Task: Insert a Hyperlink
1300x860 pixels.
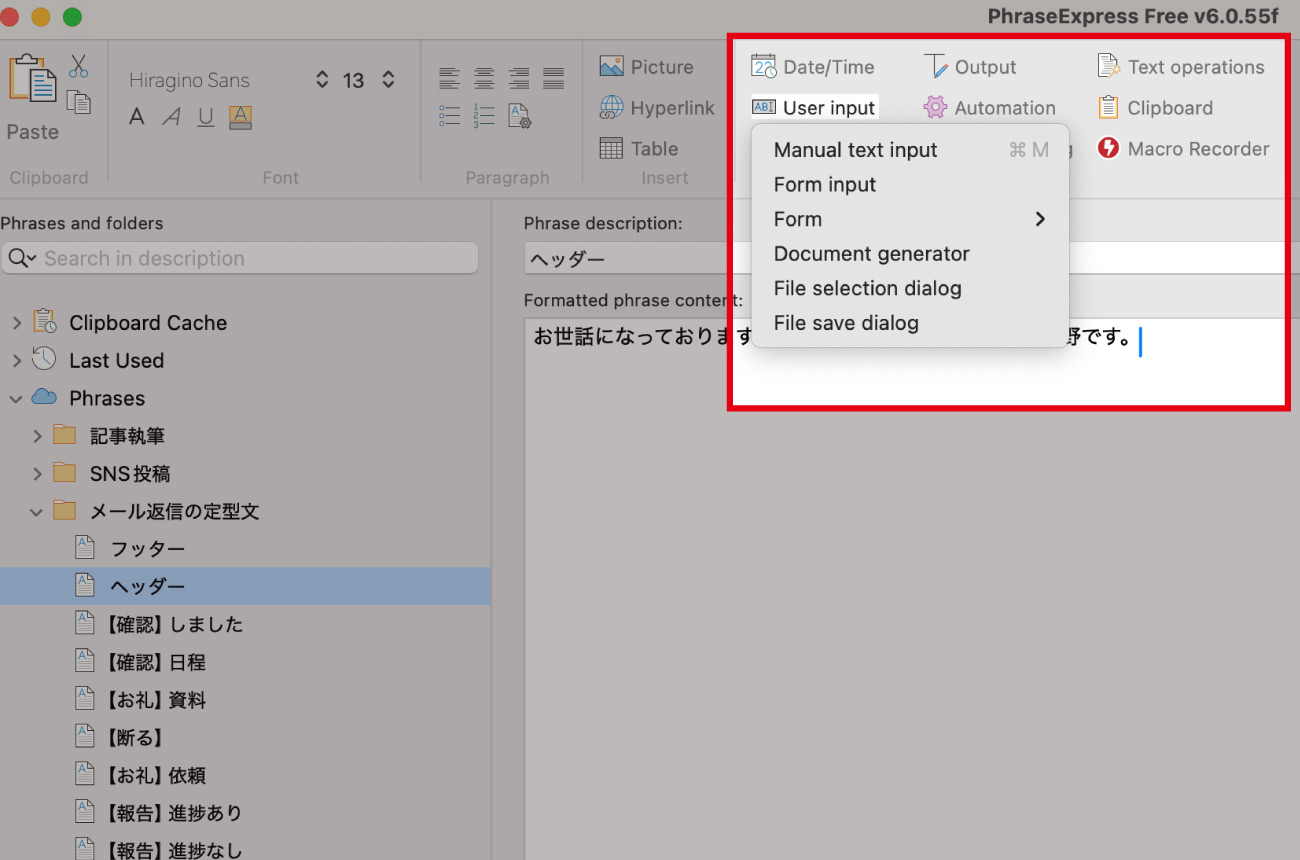Action: 657,108
